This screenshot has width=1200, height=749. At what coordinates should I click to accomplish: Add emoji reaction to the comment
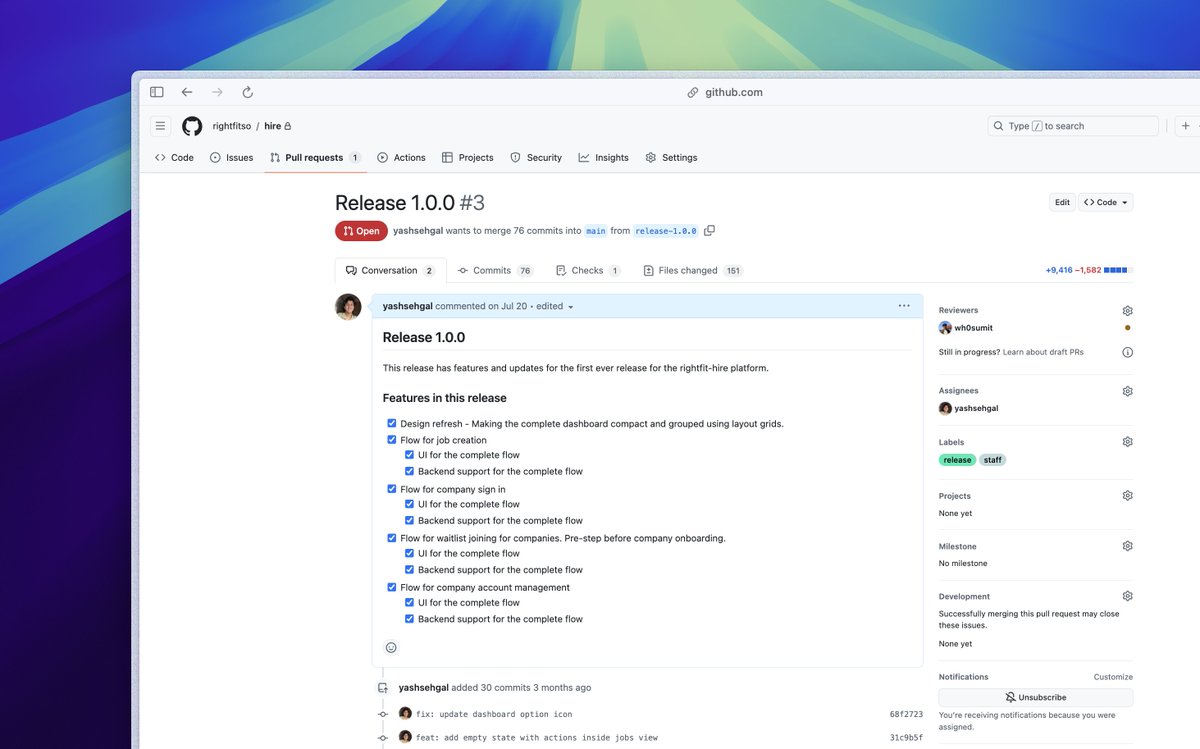point(391,647)
